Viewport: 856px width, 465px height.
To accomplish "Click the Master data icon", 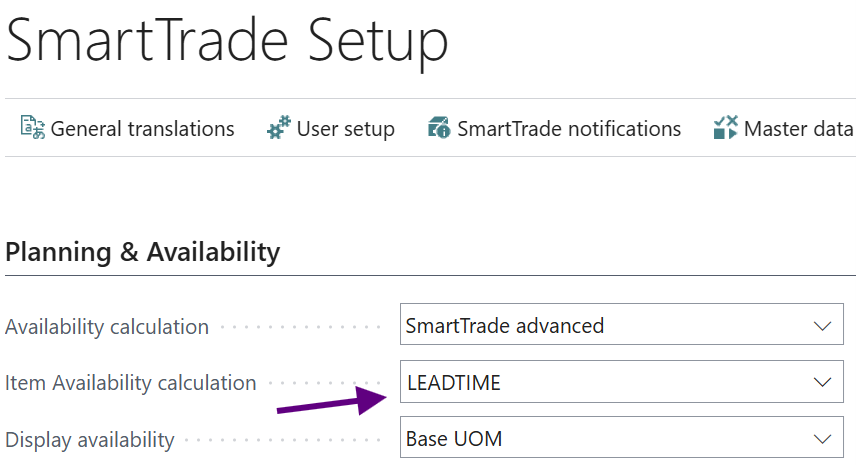I will click(x=725, y=128).
